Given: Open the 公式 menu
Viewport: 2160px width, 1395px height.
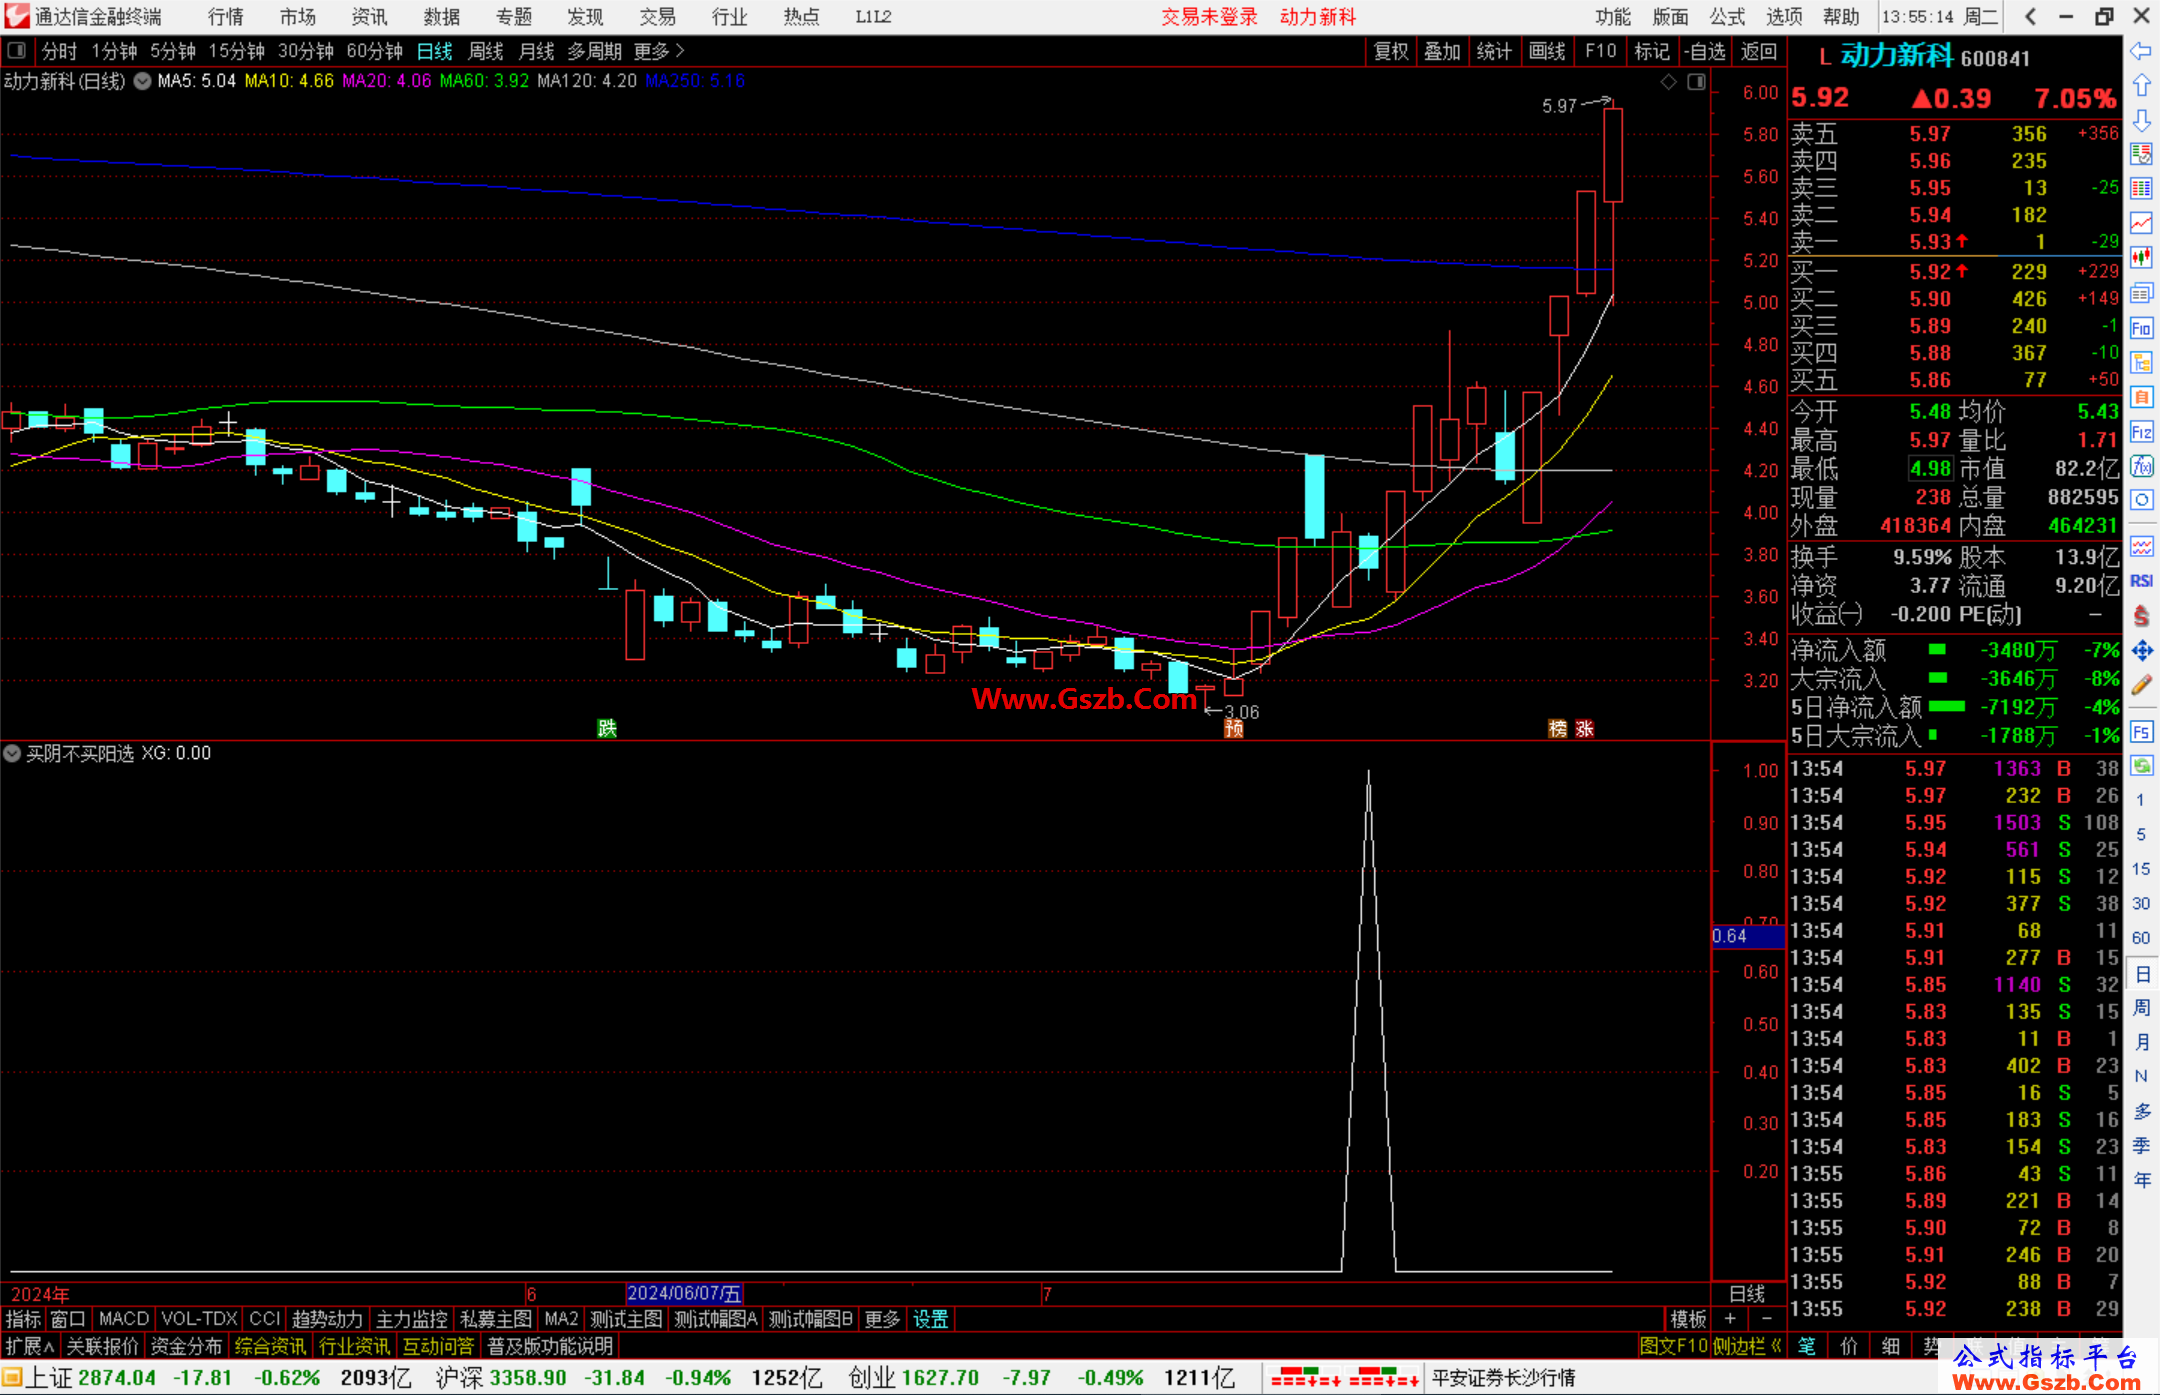Looking at the screenshot, I should pyautogui.click(x=1726, y=16).
